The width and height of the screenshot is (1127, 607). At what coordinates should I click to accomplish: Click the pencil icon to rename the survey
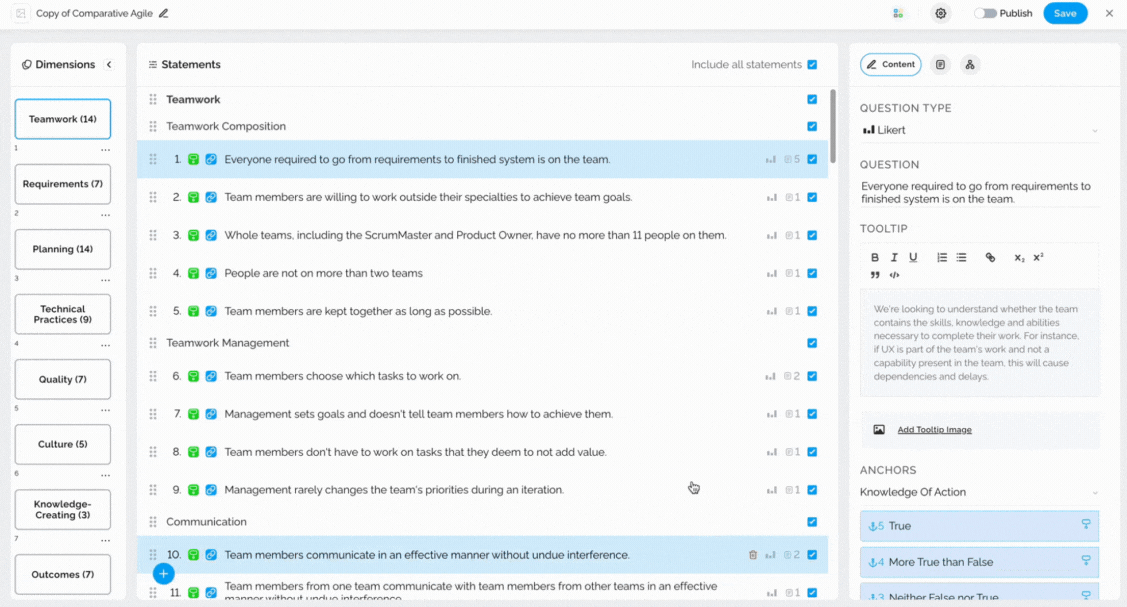click(164, 14)
